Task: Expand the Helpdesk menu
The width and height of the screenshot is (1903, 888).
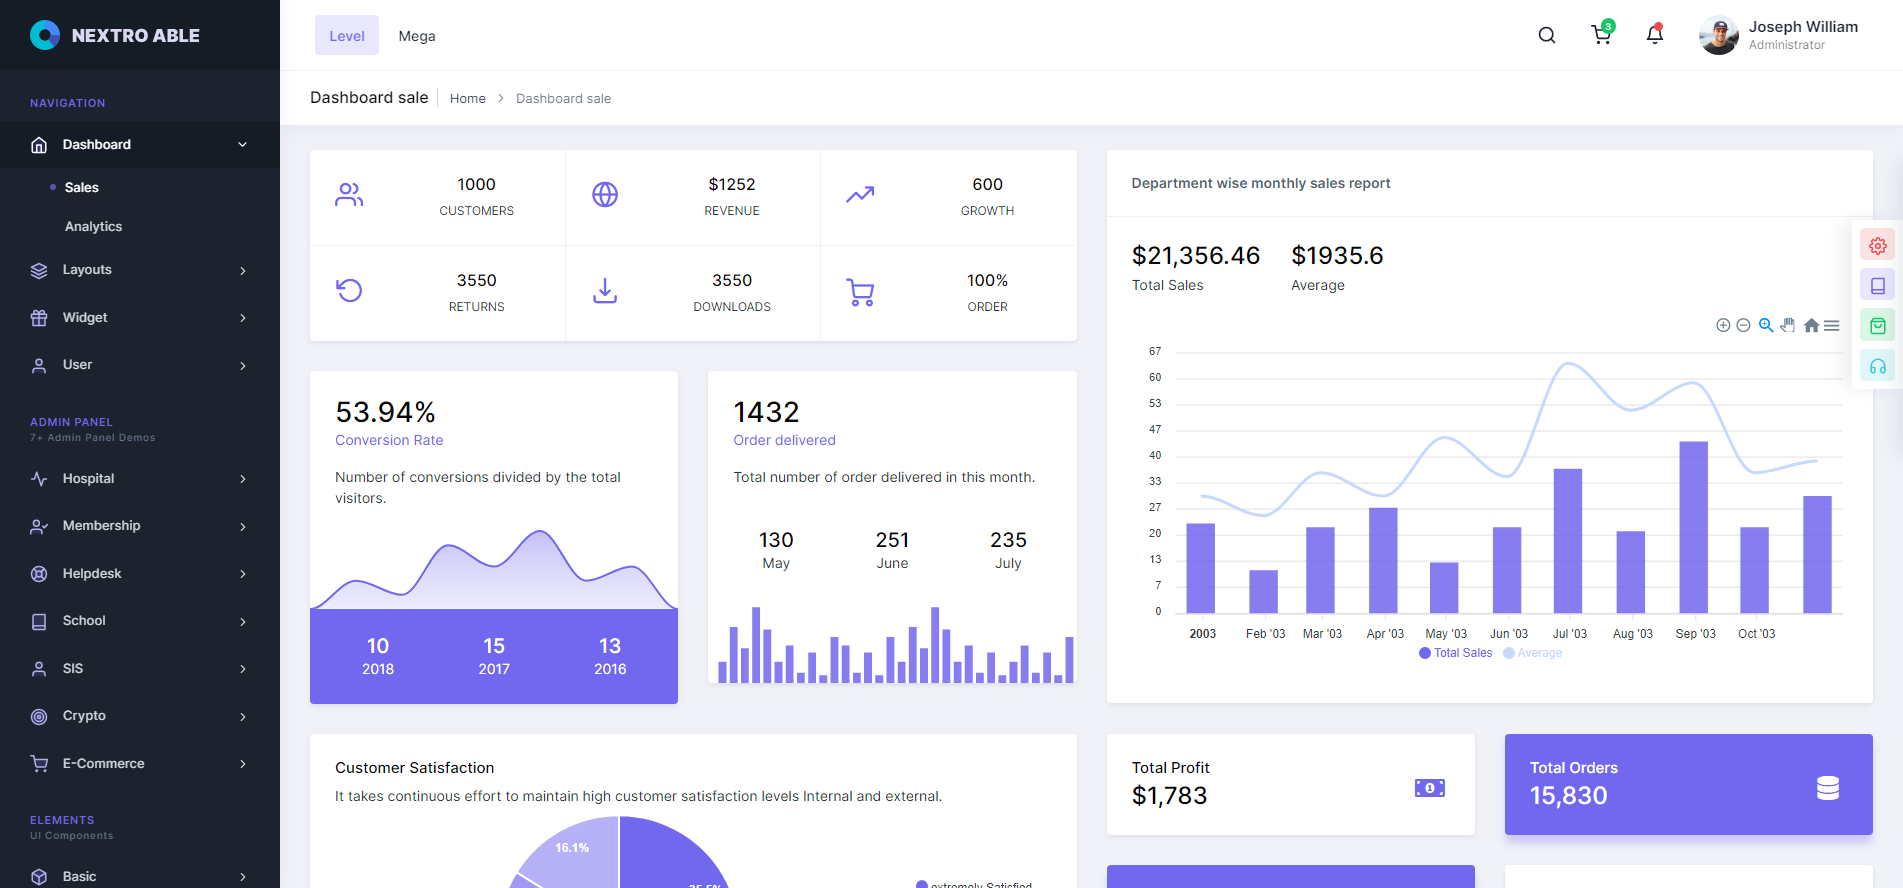Action: coord(140,574)
